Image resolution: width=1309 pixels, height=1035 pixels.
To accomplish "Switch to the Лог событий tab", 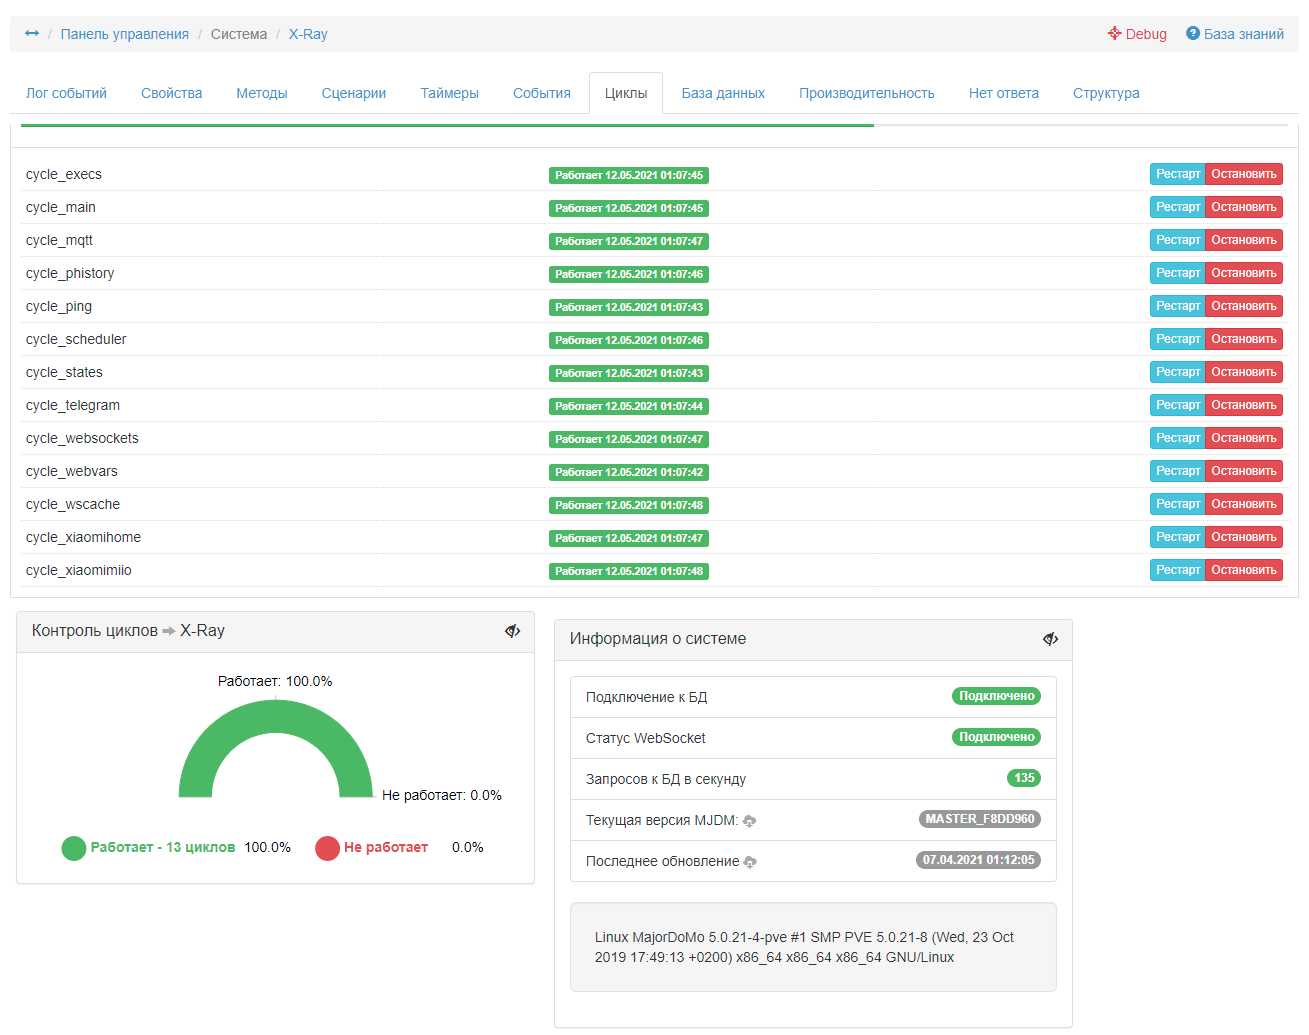I will coord(66,93).
